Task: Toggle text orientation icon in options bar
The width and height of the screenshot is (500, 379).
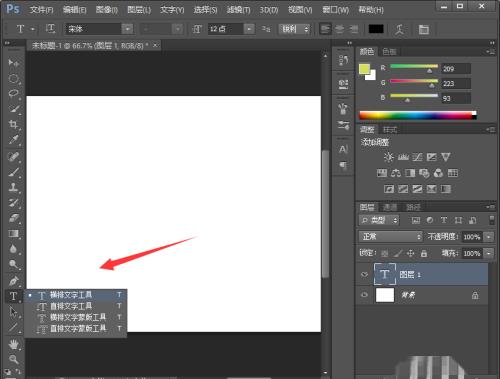Action: [x=50, y=29]
